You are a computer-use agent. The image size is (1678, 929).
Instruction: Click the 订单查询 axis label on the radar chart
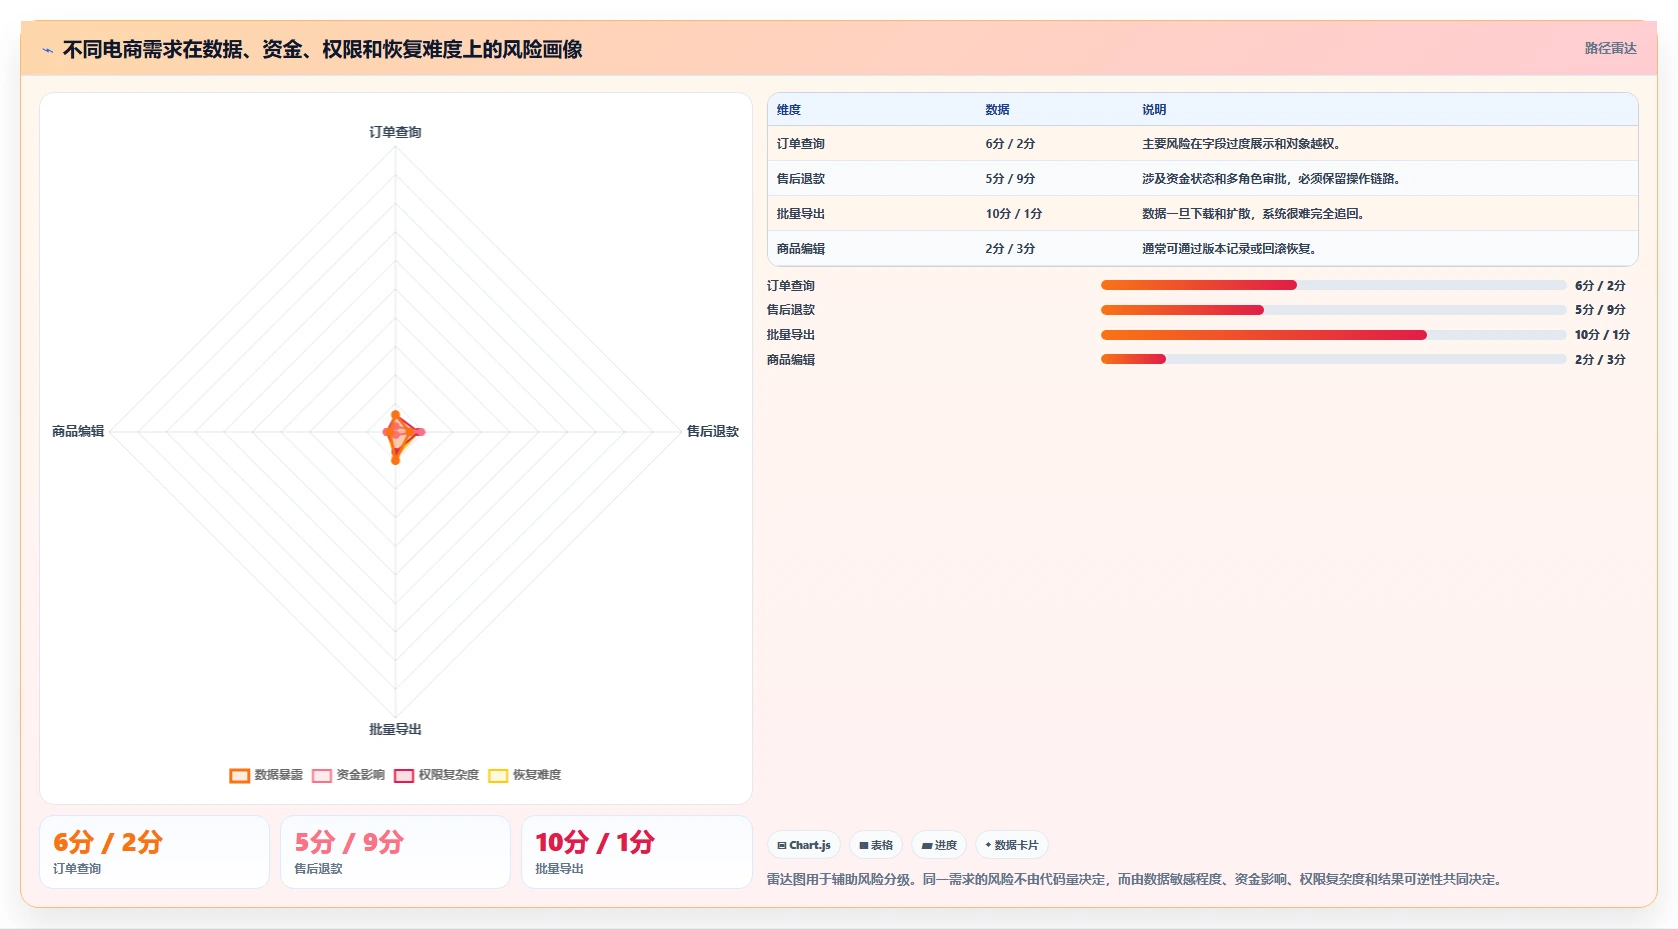tap(395, 132)
